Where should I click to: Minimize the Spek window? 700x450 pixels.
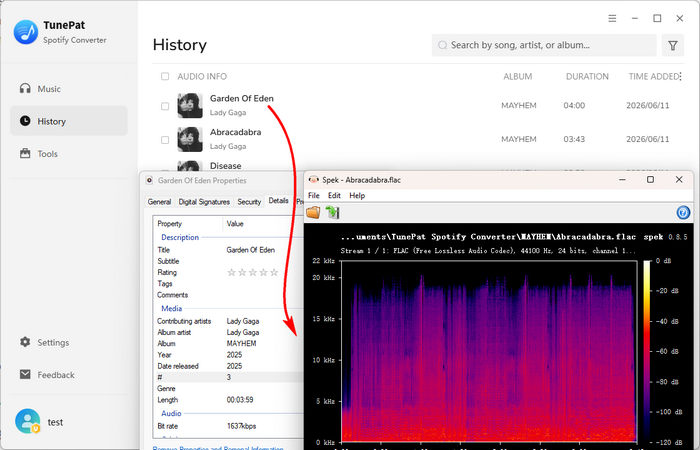[622, 179]
